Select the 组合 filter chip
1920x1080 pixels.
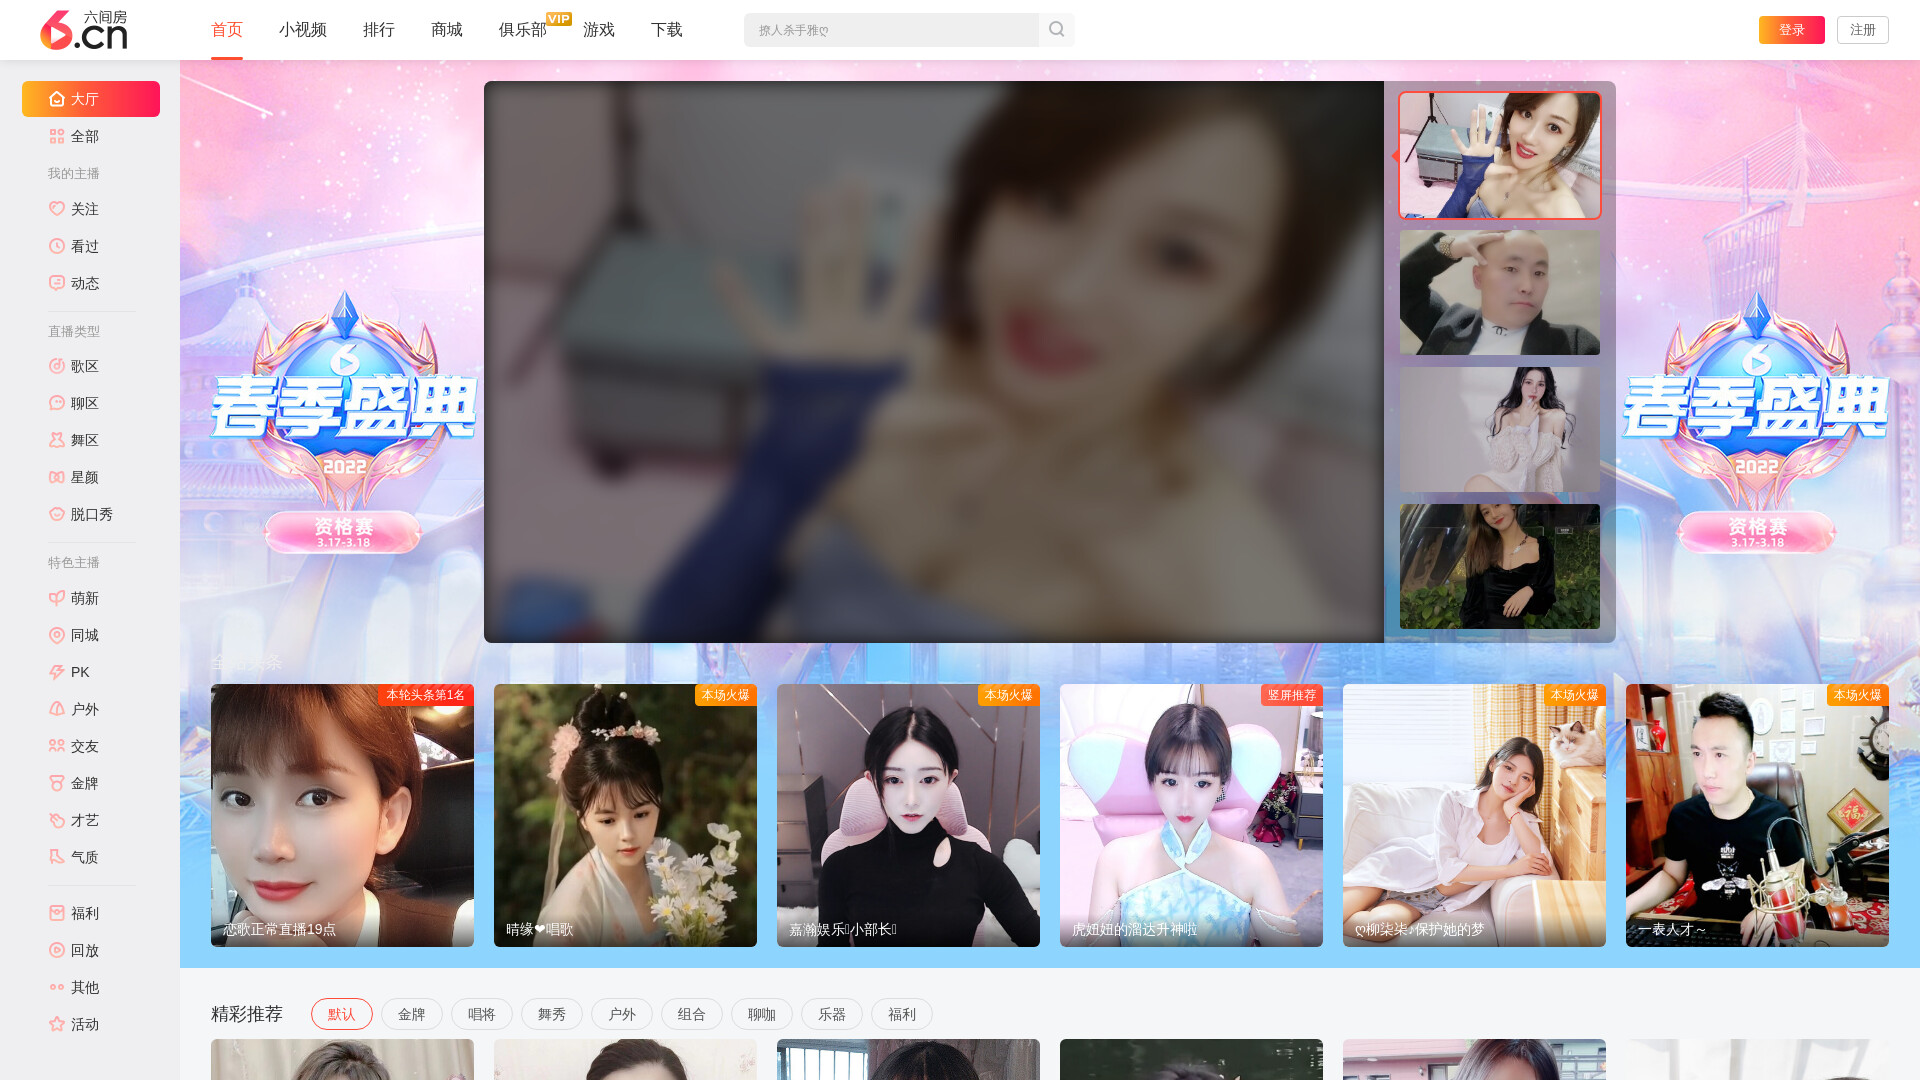tap(692, 1014)
